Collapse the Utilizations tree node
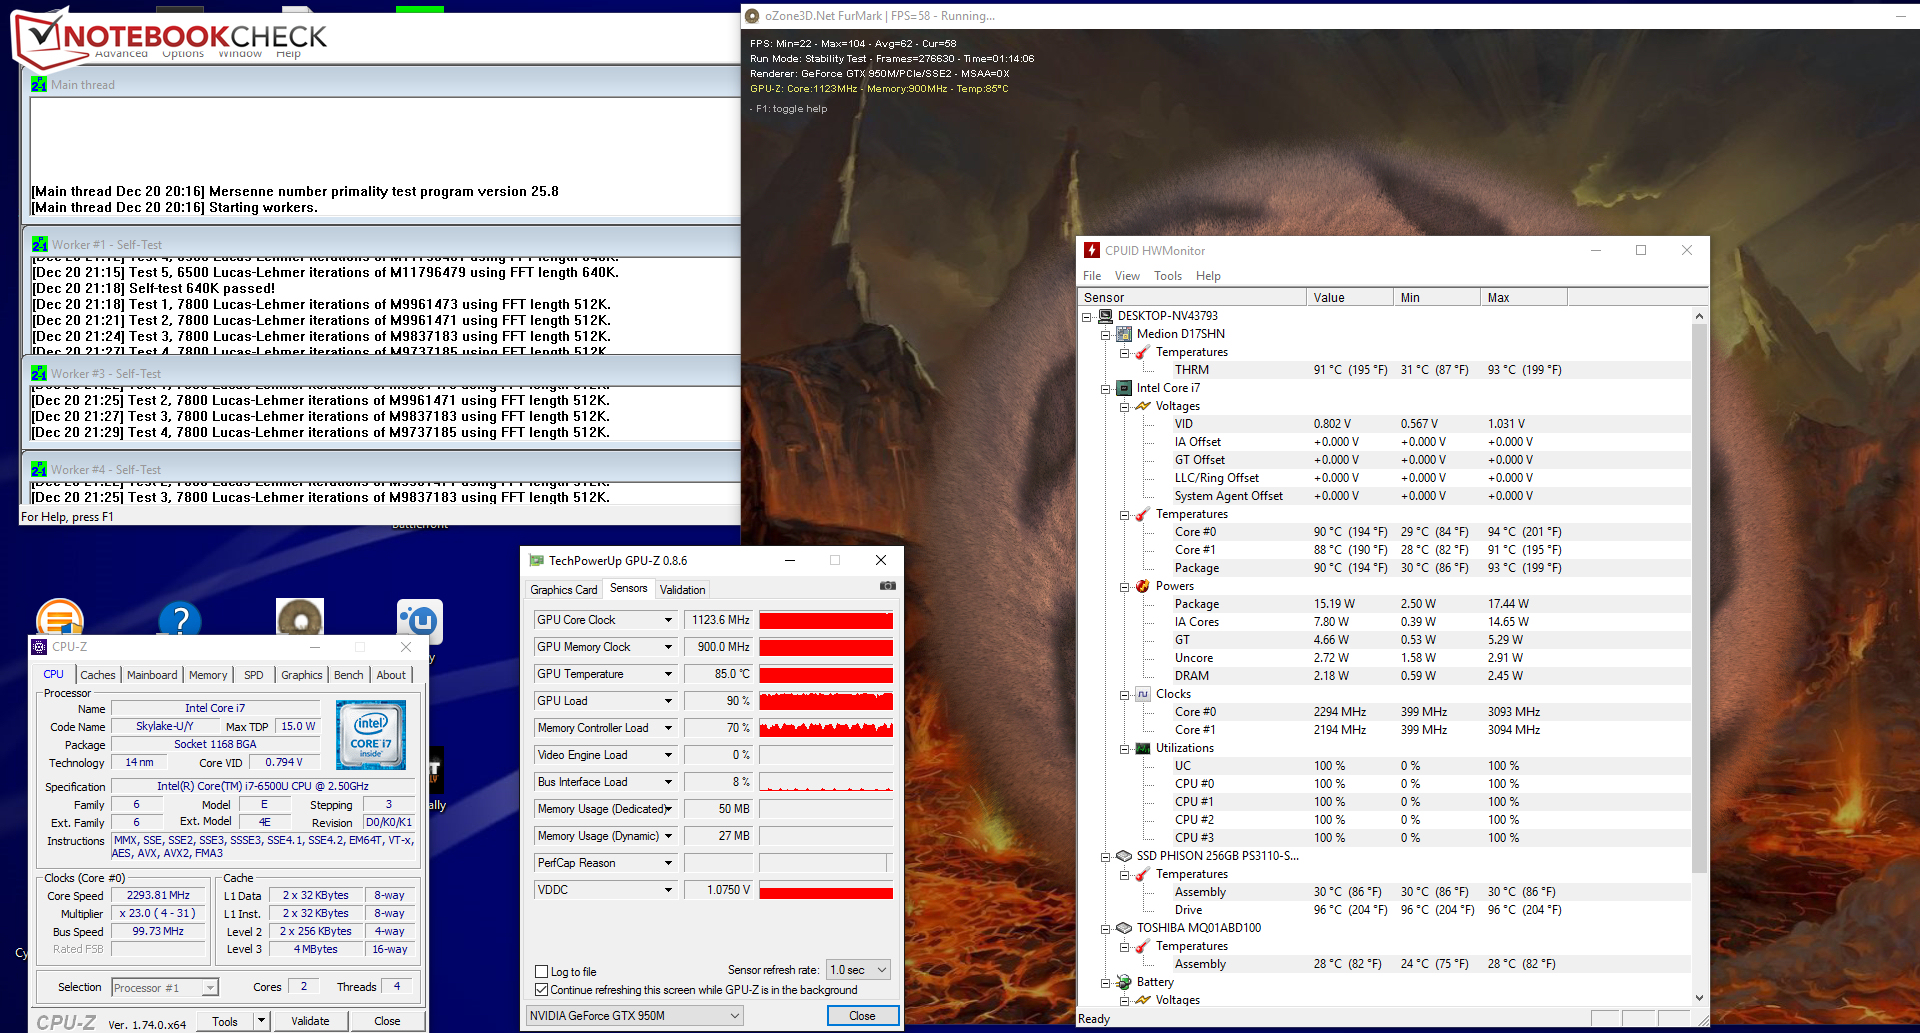This screenshot has height=1033, width=1920. pos(1125,749)
